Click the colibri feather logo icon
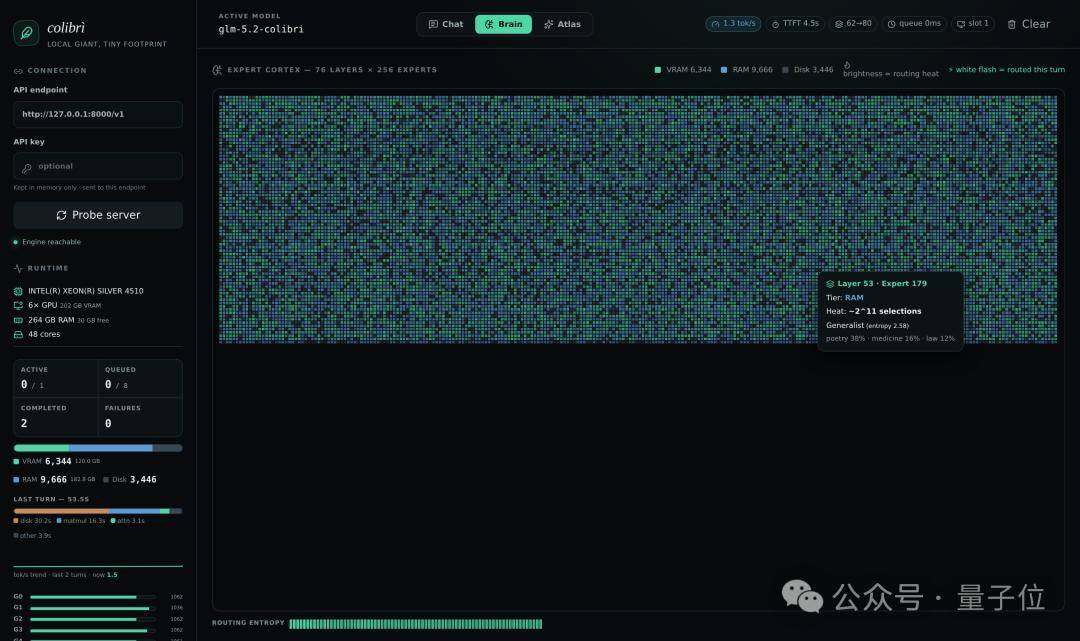The height and width of the screenshot is (641, 1080). (x=26, y=33)
